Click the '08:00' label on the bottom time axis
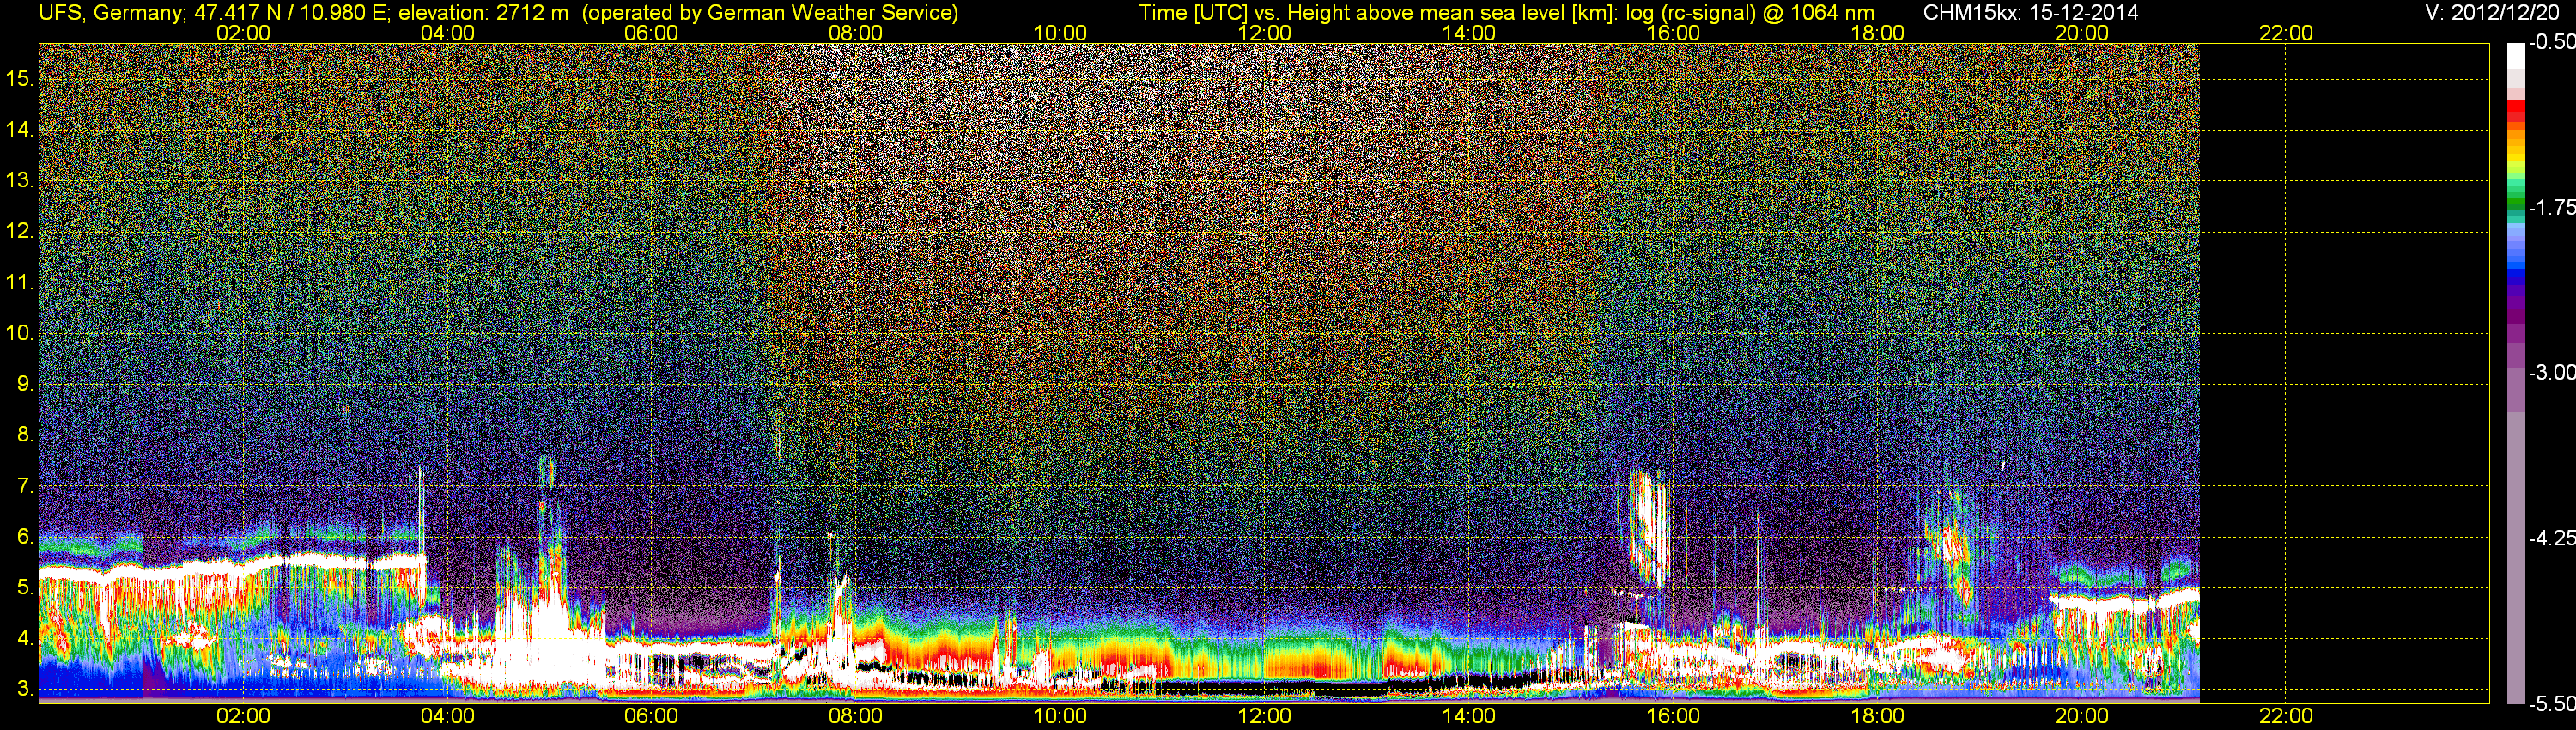The image size is (2576, 730). tap(856, 716)
